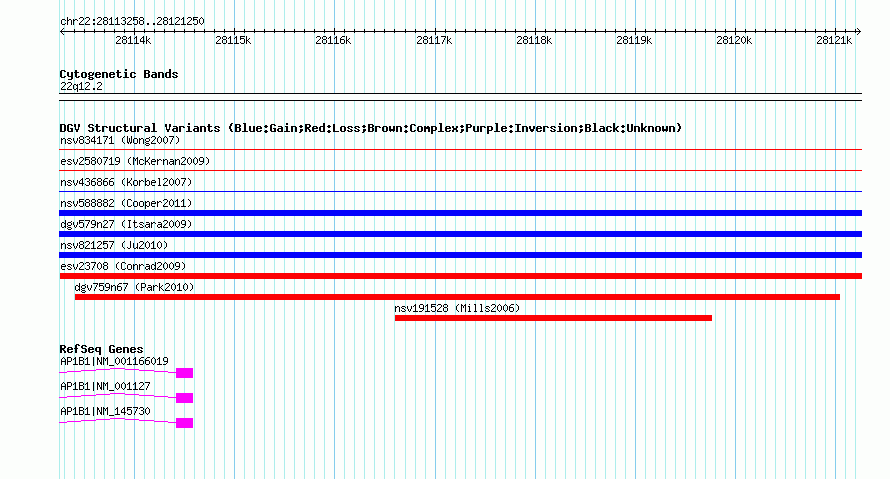Click the magenta exon box of NM_001166019

pyautogui.click(x=184, y=373)
